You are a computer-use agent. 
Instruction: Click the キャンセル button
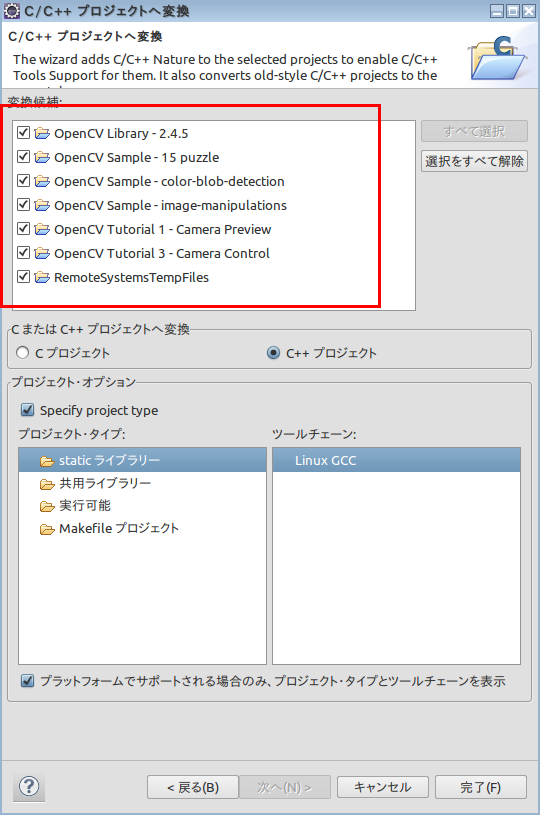pyautogui.click(x=383, y=787)
